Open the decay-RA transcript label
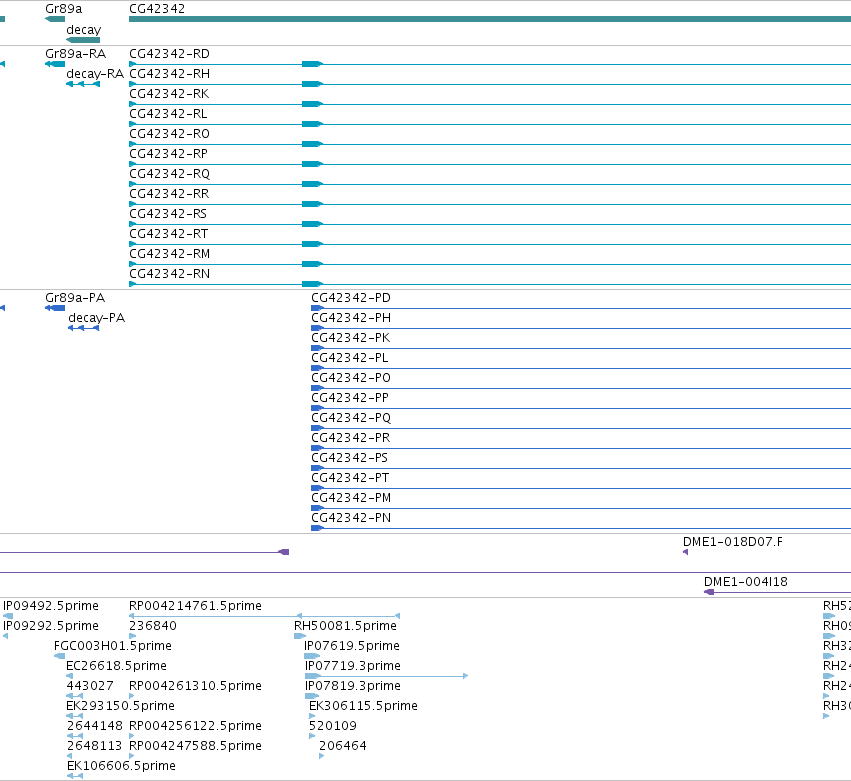Screen dimensions: 851x781 [x=95, y=74]
